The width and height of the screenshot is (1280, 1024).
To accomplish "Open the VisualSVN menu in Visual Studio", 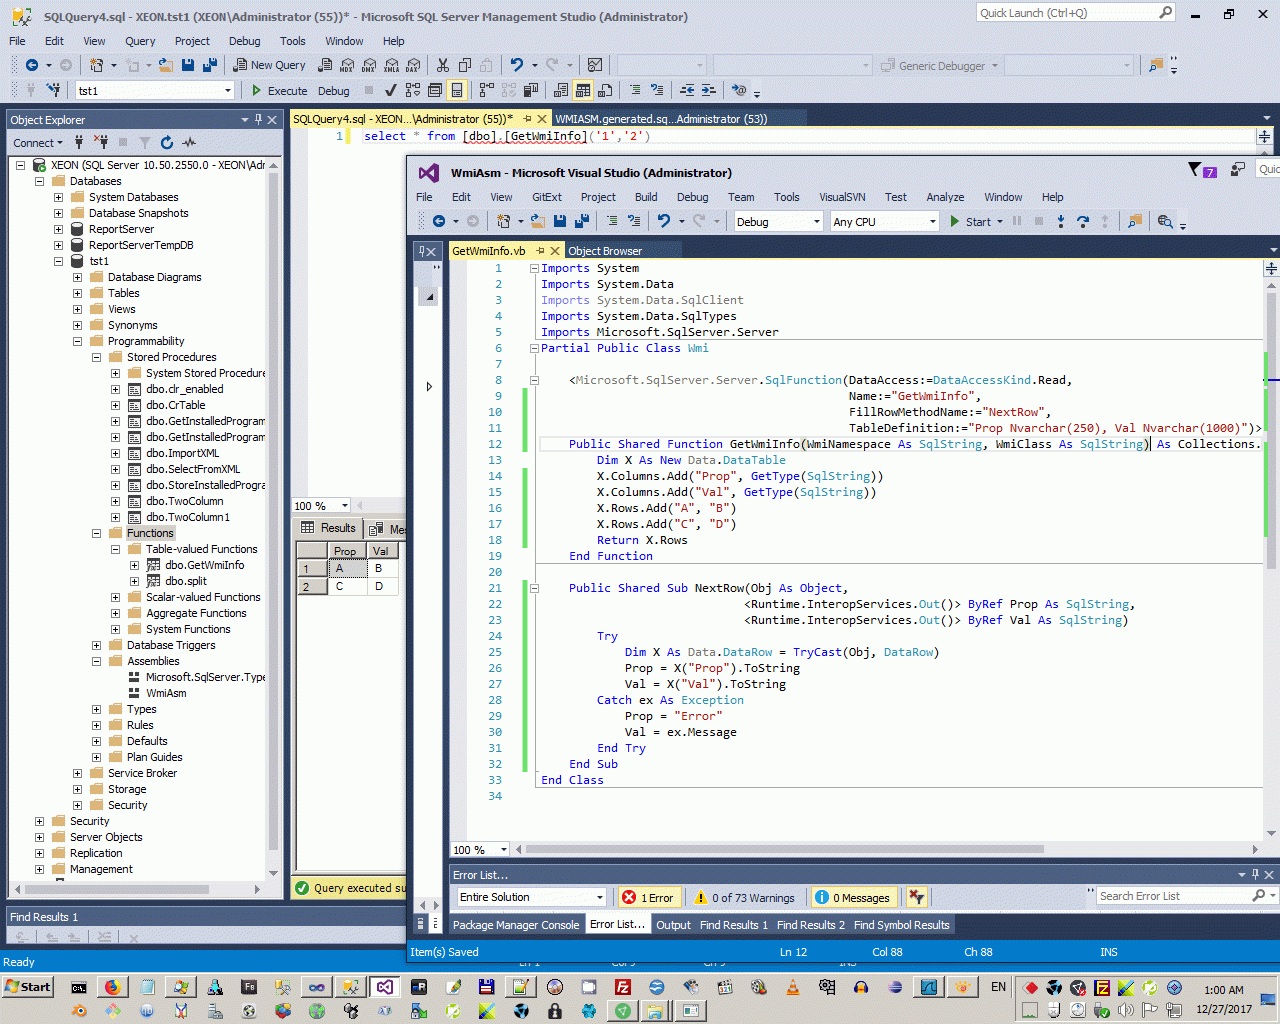I will tap(842, 197).
